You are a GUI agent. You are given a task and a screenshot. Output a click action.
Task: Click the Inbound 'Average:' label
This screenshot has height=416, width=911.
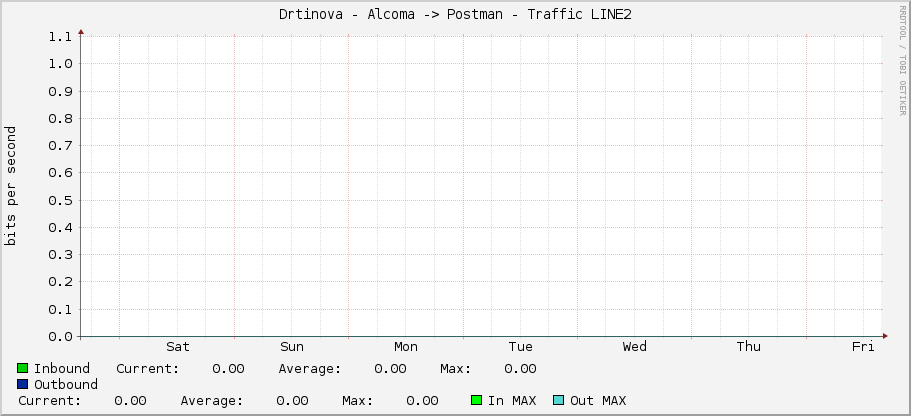tap(310, 368)
